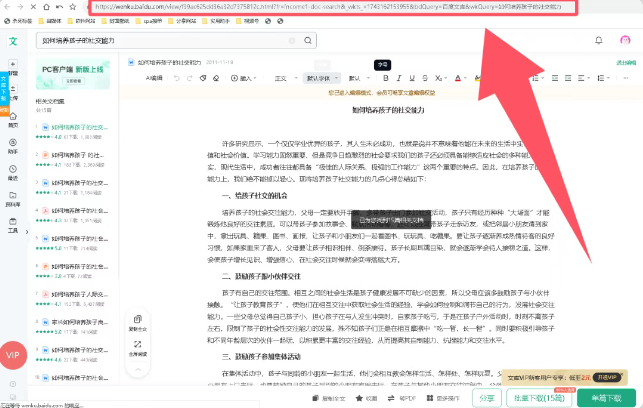
Task: Click the increase indent icon
Action: (x=568, y=78)
